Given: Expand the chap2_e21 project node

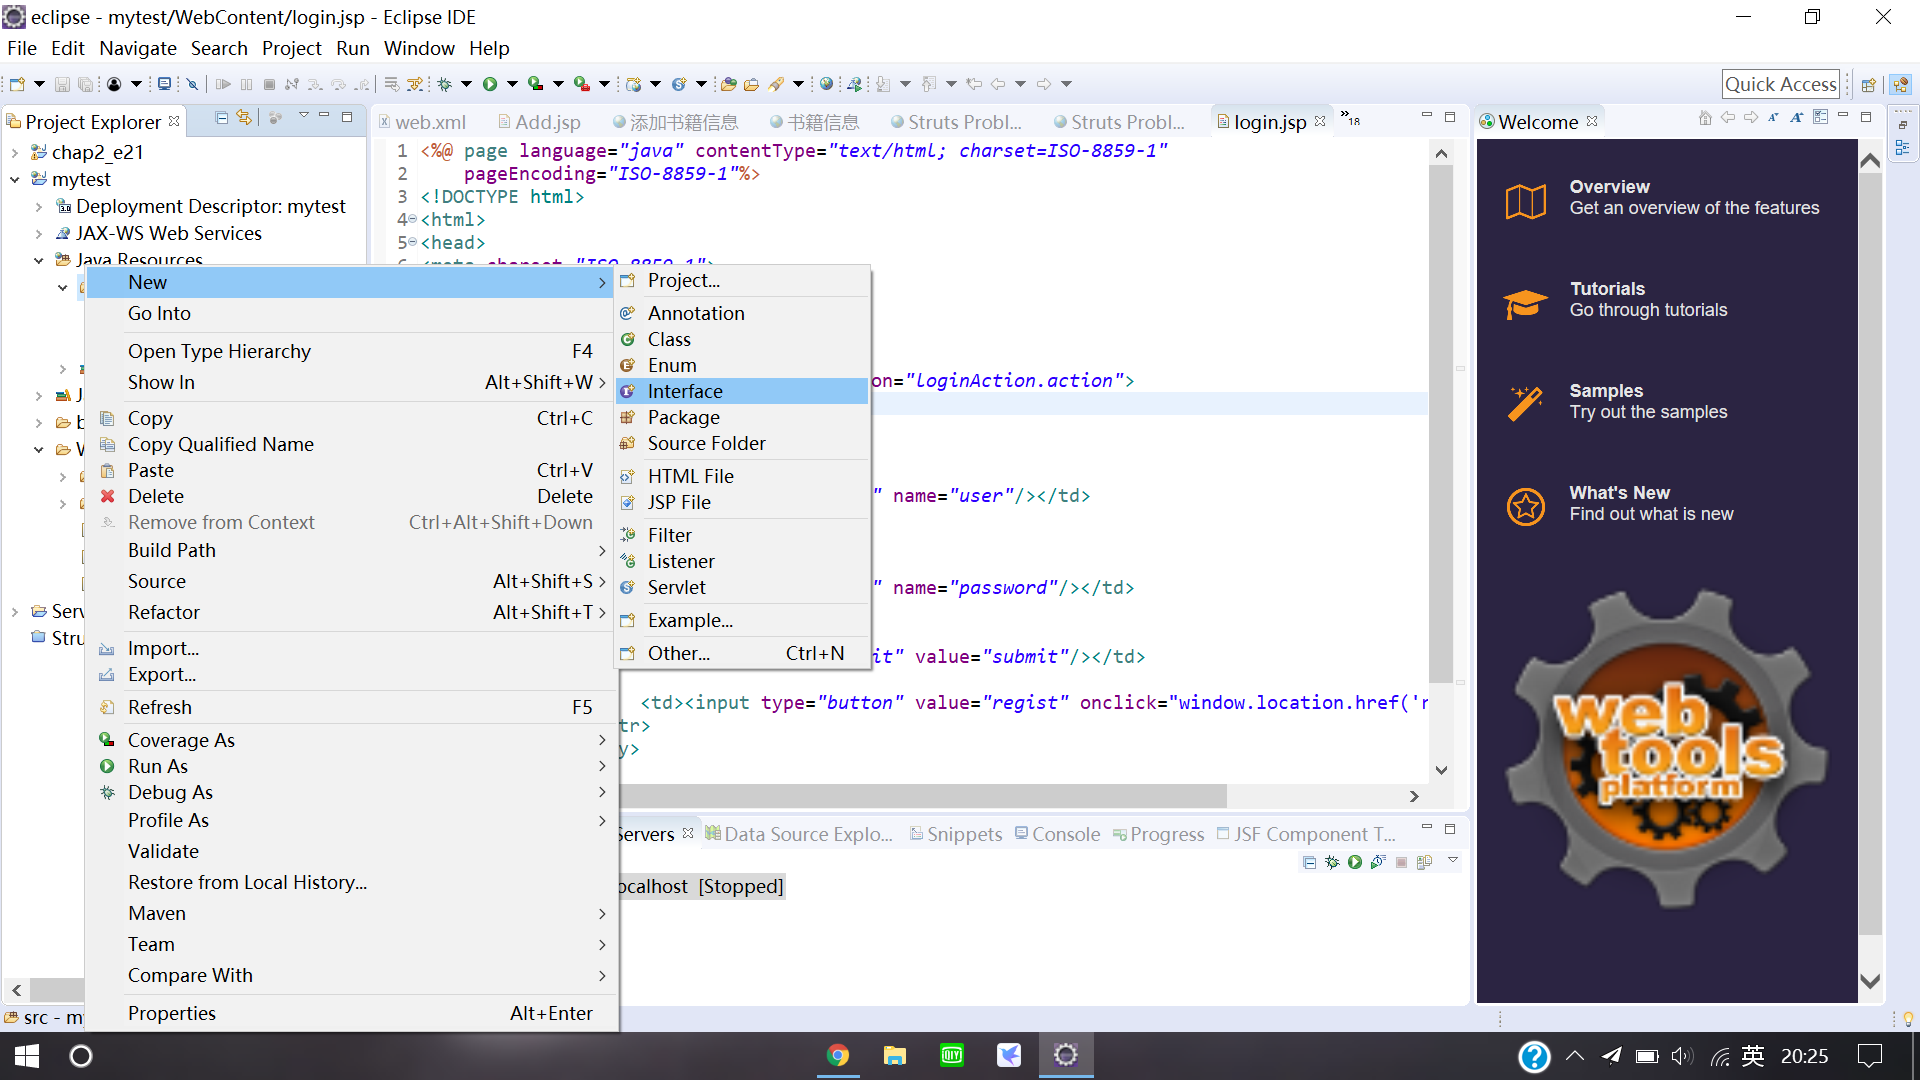Looking at the screenshot, I should (15, 152).
